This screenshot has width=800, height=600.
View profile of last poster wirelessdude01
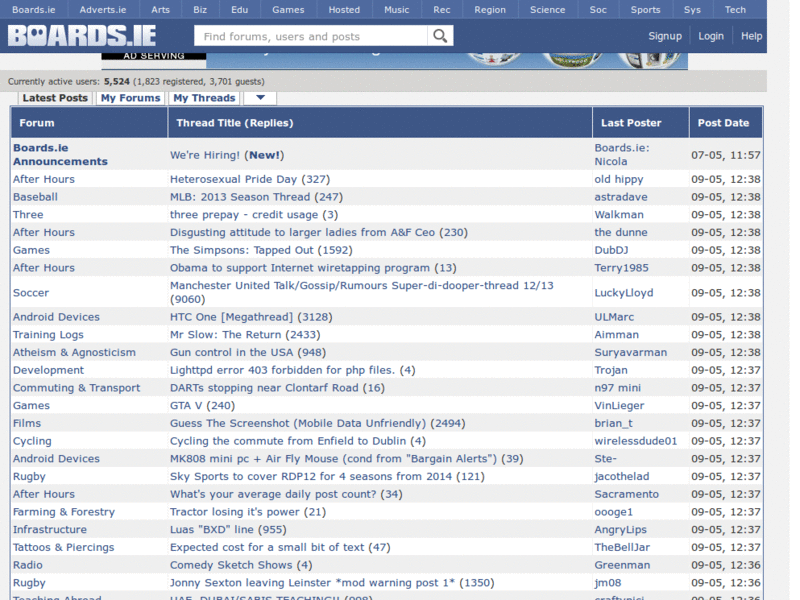click(636, 441)
